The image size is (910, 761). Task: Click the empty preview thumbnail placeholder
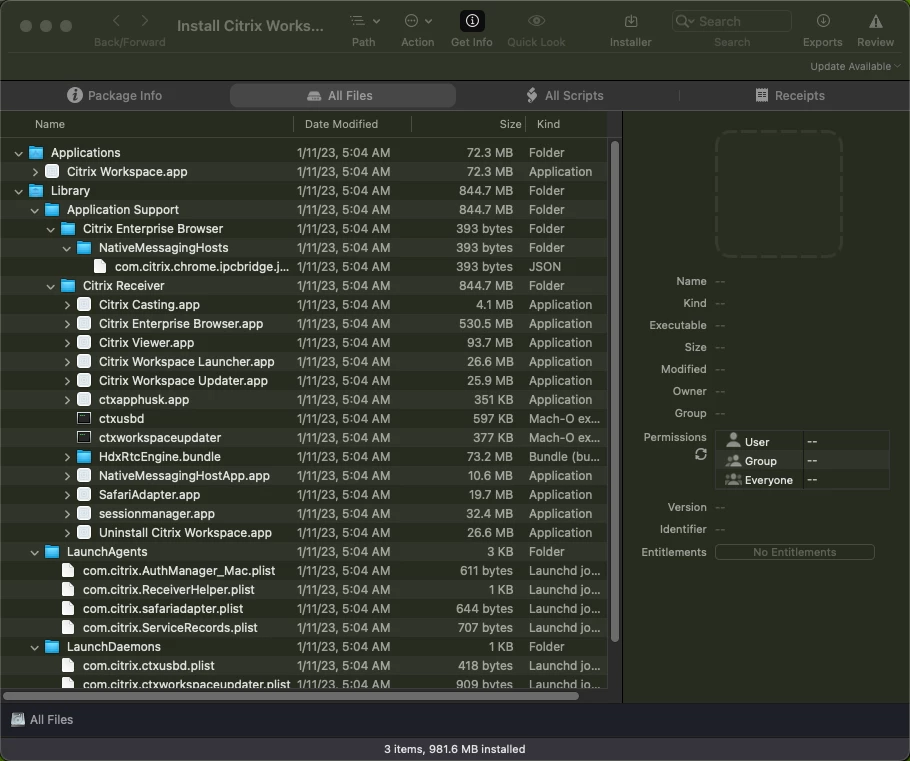pos(779,193)
